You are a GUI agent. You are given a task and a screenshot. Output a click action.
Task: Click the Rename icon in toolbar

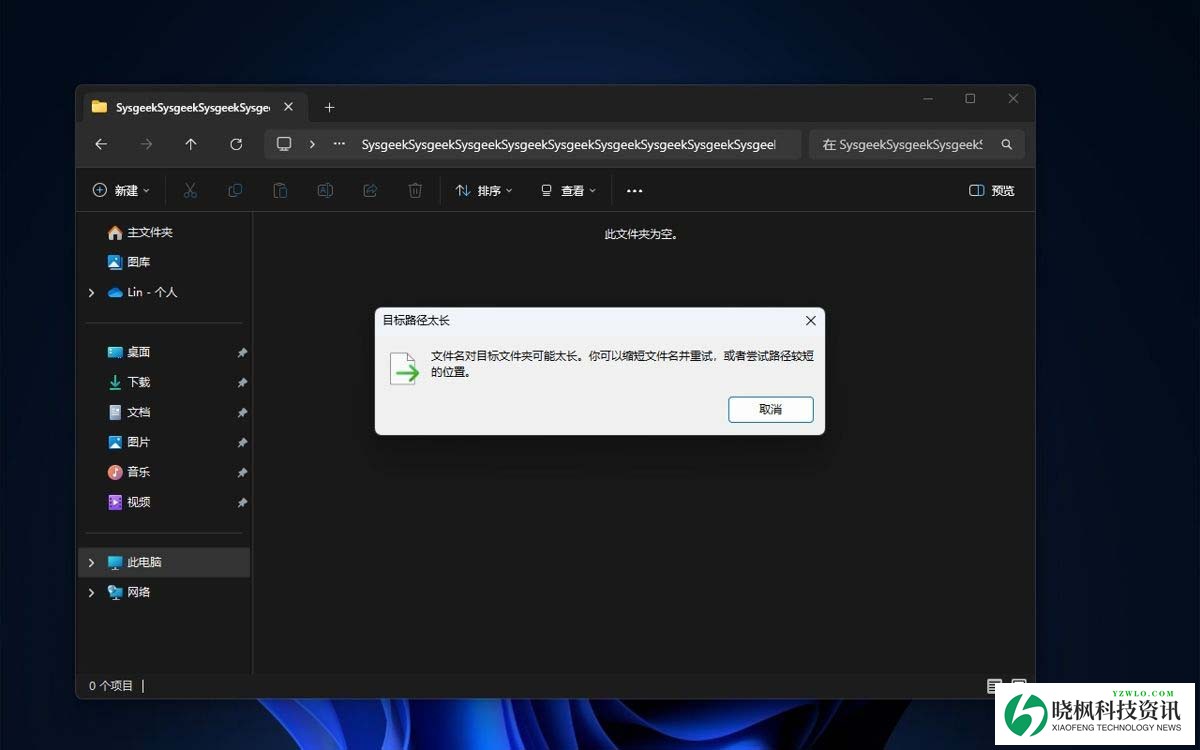[x=325, y=190]
